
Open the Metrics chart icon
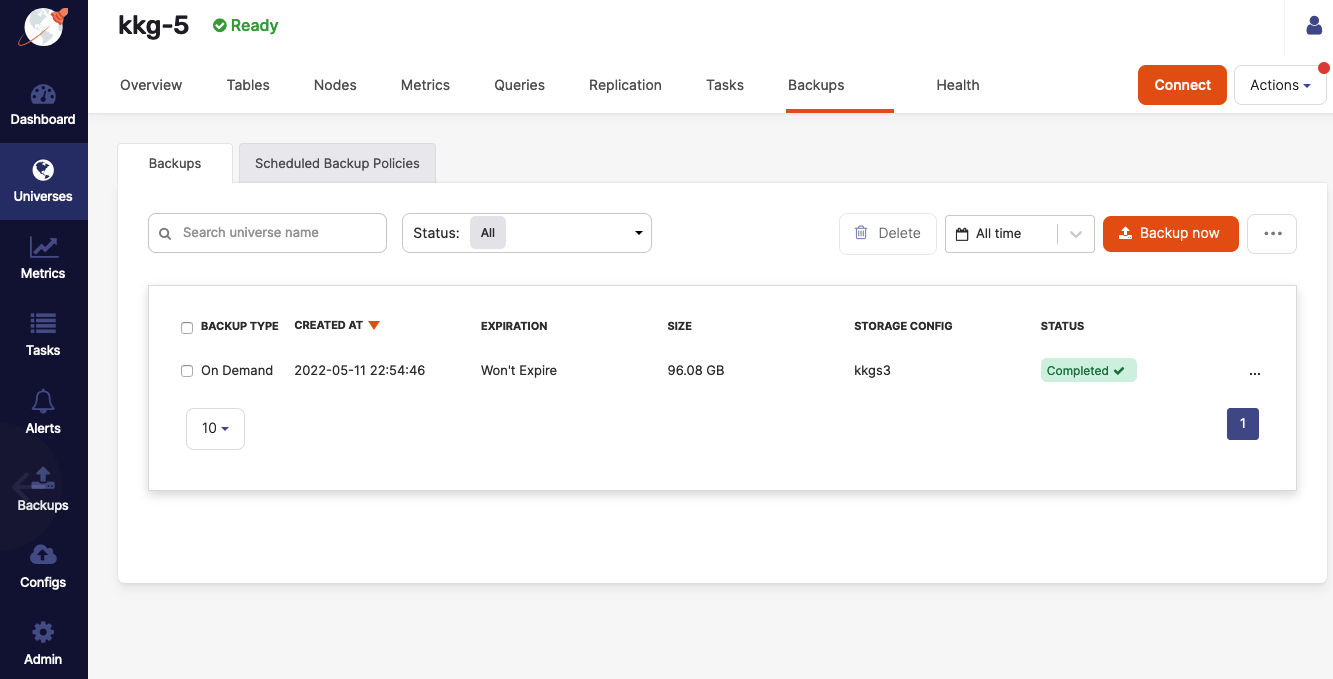click(x=43, y=247)
